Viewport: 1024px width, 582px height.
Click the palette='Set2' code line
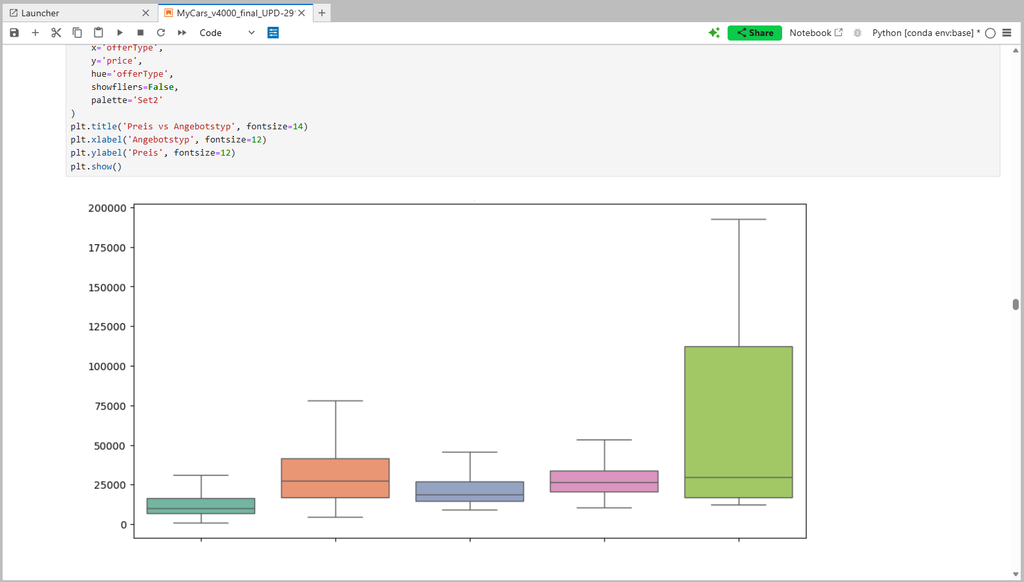(127, 100)
